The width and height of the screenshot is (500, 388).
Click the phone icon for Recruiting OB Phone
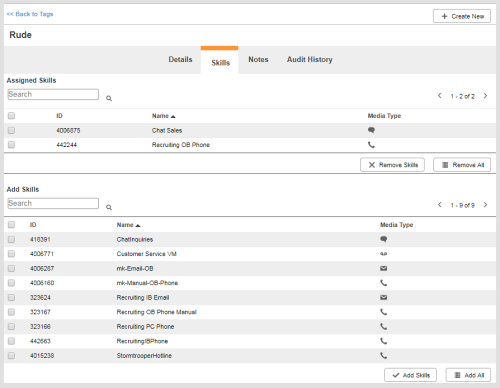pos(371,145)
